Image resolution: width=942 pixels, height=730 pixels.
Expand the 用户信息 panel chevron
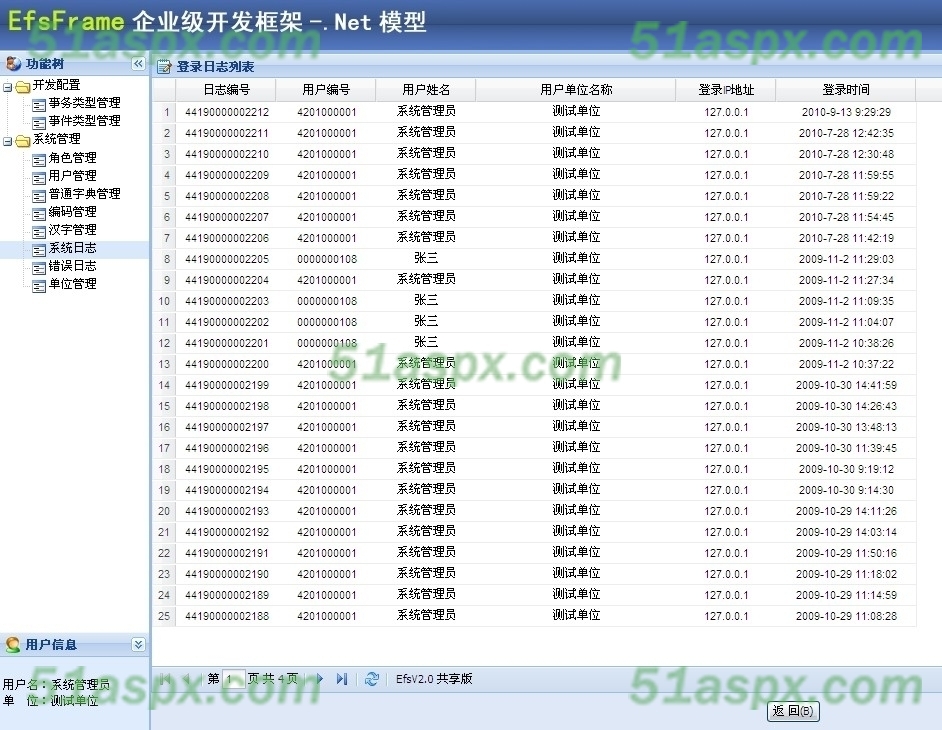pyautogui.click(x=138, y=645)
